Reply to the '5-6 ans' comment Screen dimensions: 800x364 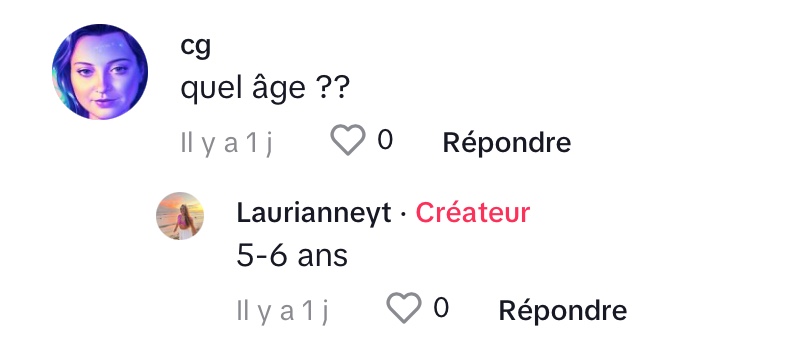563,310
